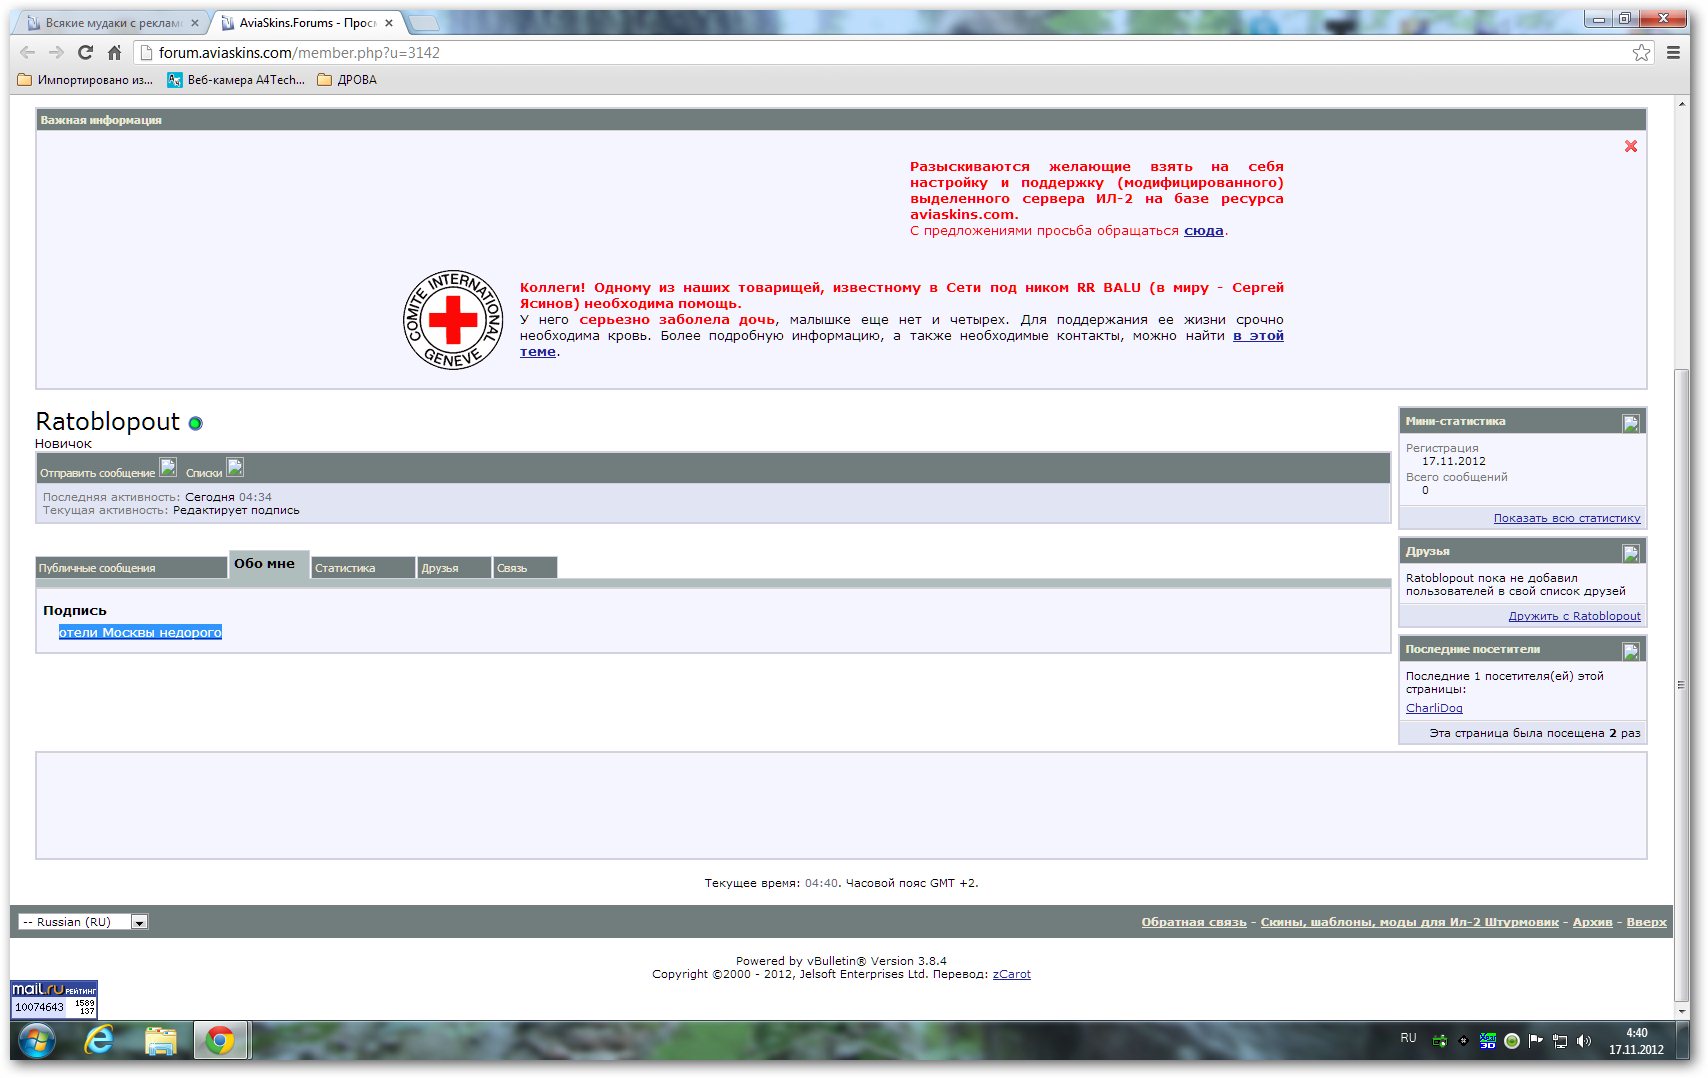1708x1078 pixels.
Task: Open the Ил-2 Штурмовик skins footer link
Action: point(1409,922)
